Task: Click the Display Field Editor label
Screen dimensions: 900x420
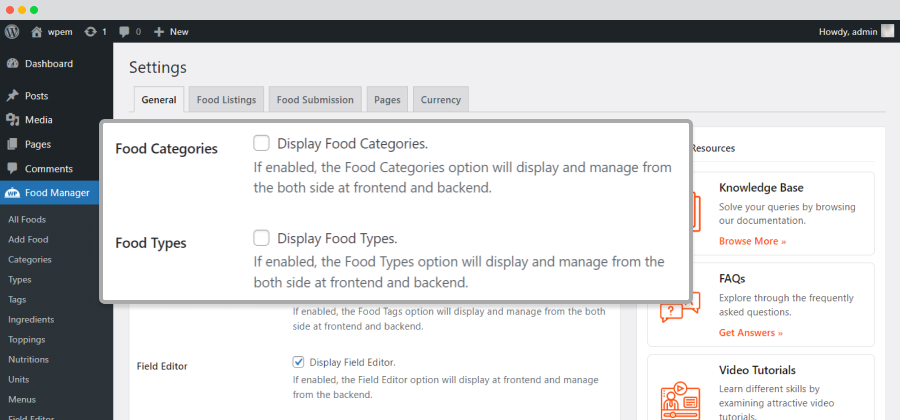Action: (353, 363)
